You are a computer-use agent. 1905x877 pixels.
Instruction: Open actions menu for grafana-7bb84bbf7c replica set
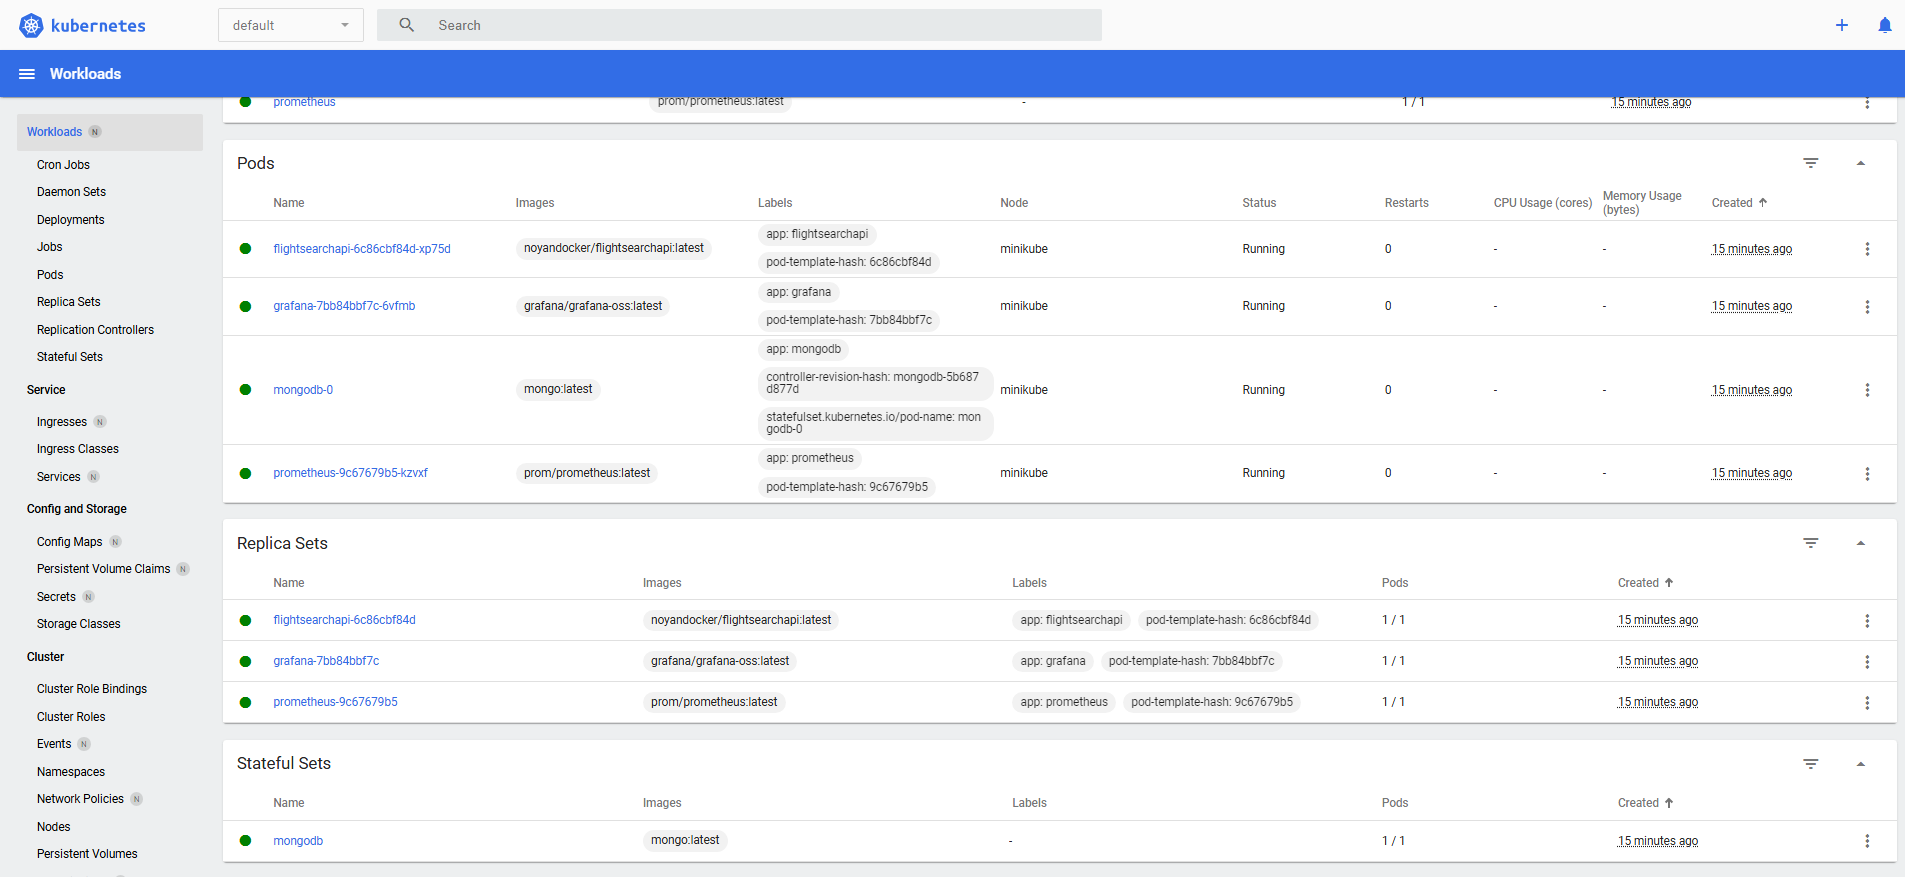point(1867,662)
